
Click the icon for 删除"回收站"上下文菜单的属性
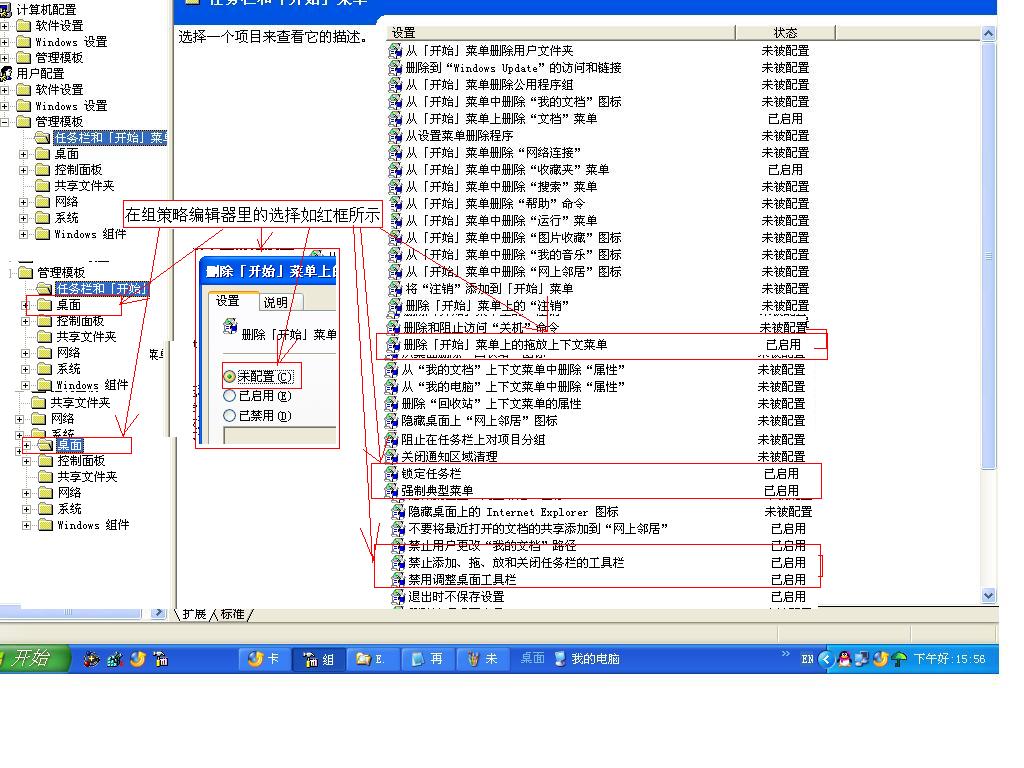click(x=391, y=403)
